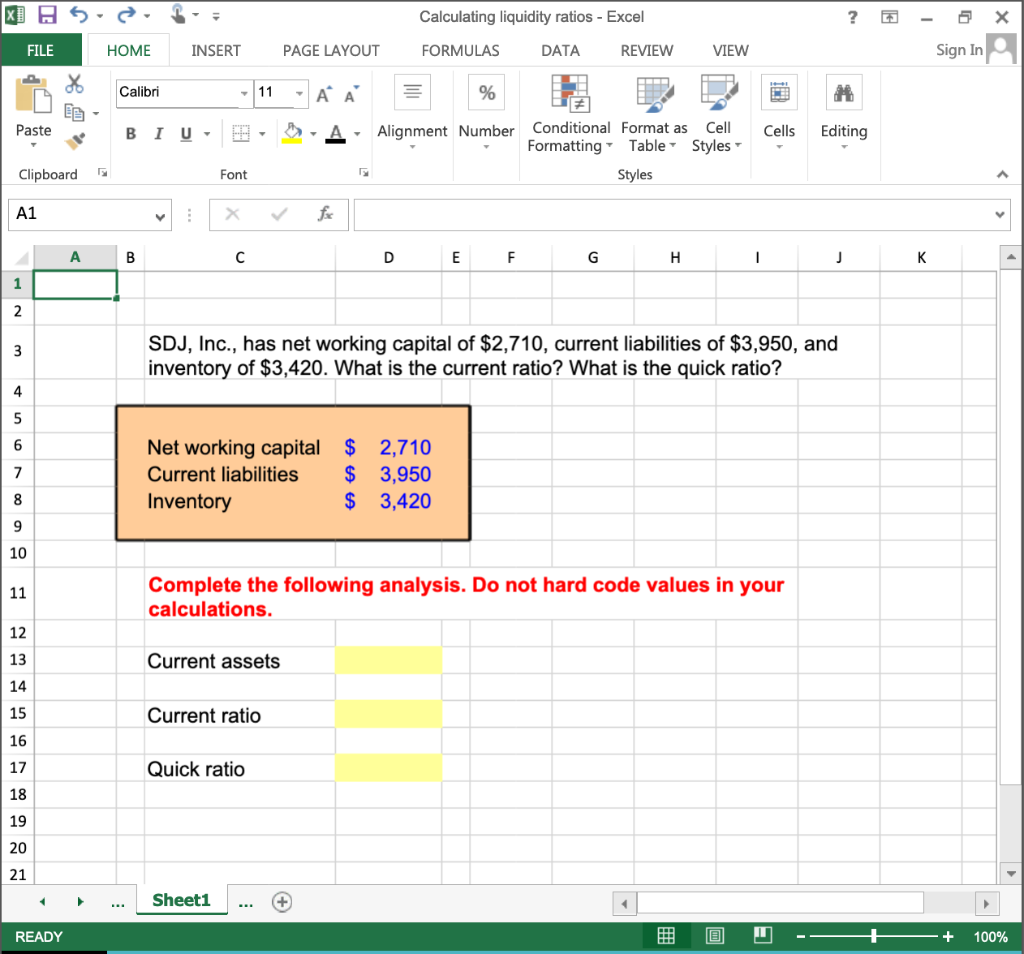The height and width of the screenshot is (954, 1024).
Task: Open Excel Help question mark
Action: (x=852, y=17)
